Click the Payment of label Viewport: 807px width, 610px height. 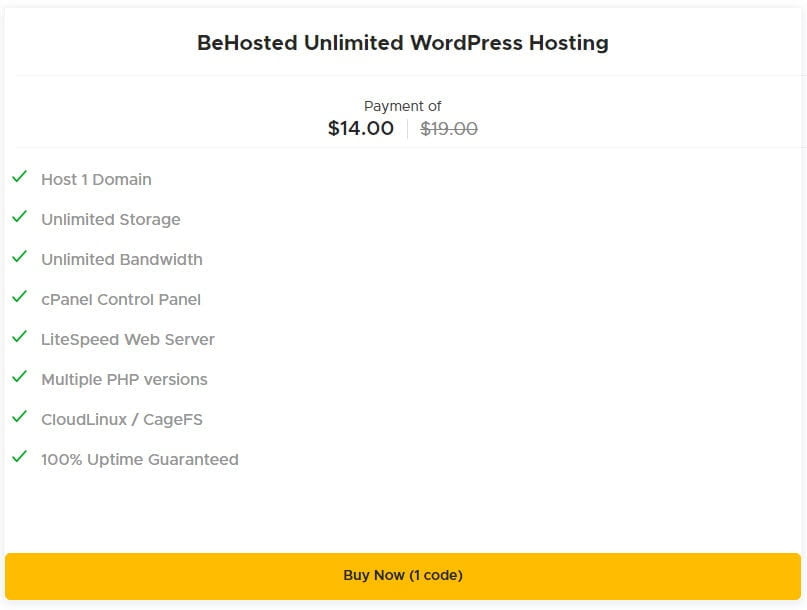point(403,105)
